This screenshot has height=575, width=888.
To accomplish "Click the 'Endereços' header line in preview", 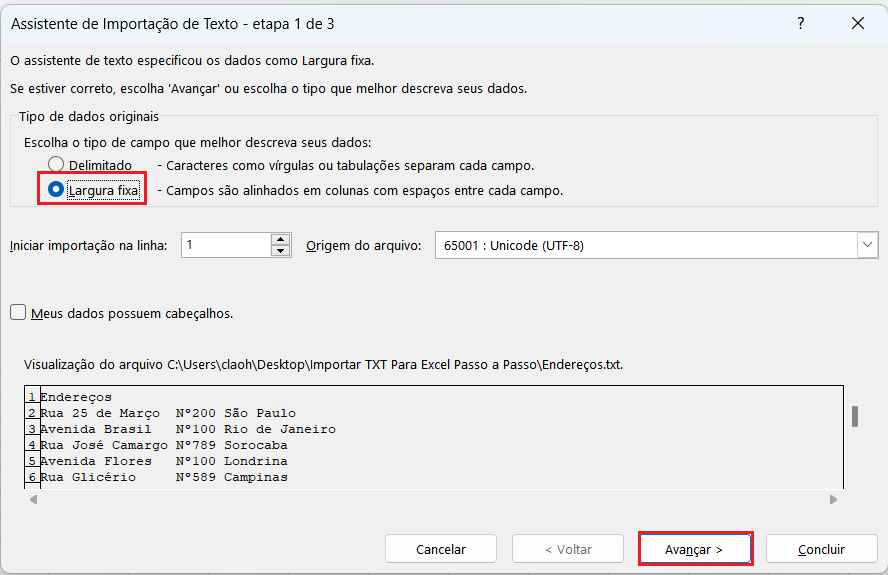I will (76, 397).
